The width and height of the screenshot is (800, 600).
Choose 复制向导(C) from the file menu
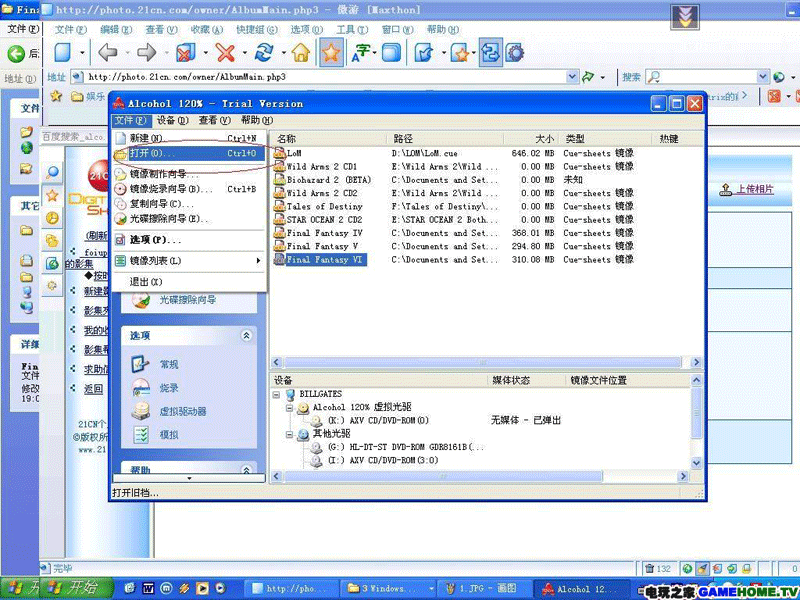189,204
